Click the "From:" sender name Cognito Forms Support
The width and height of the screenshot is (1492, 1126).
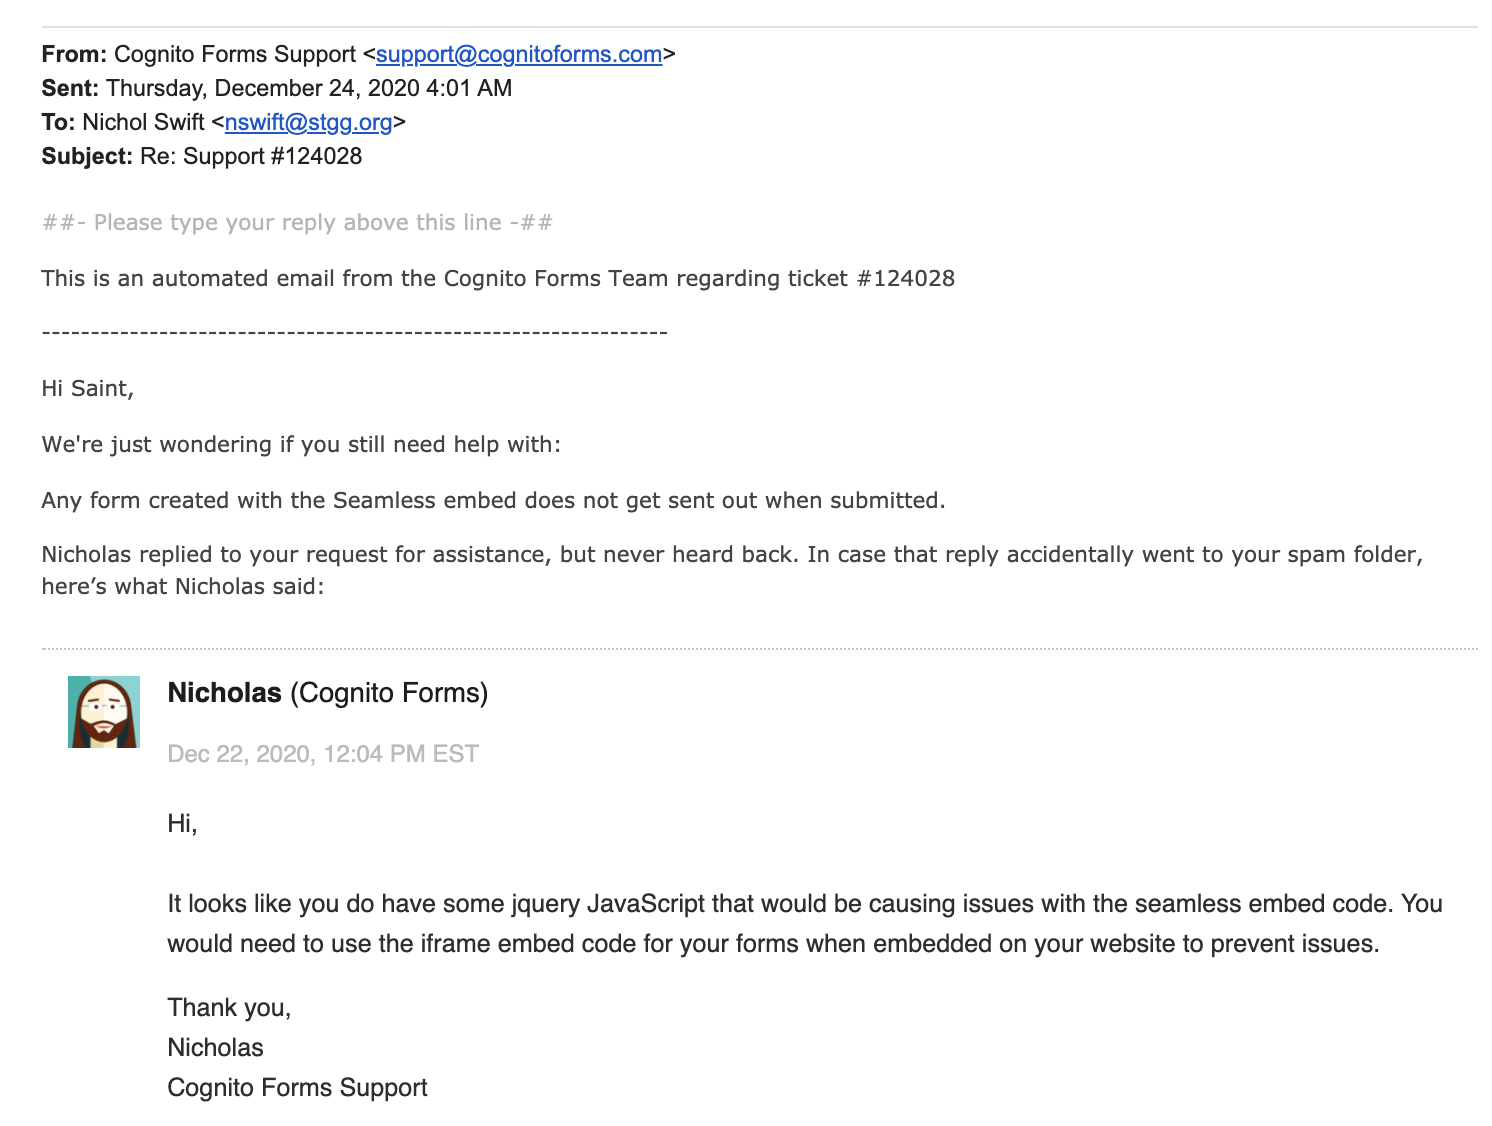(235, 54)
